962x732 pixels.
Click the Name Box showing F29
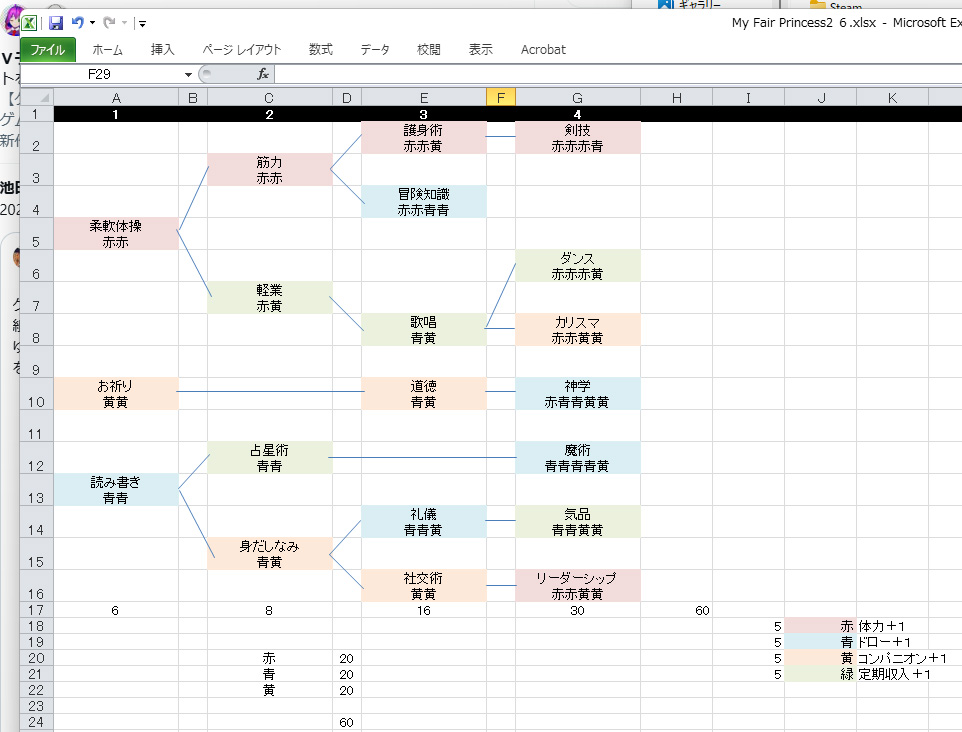[x=100, y=74]
